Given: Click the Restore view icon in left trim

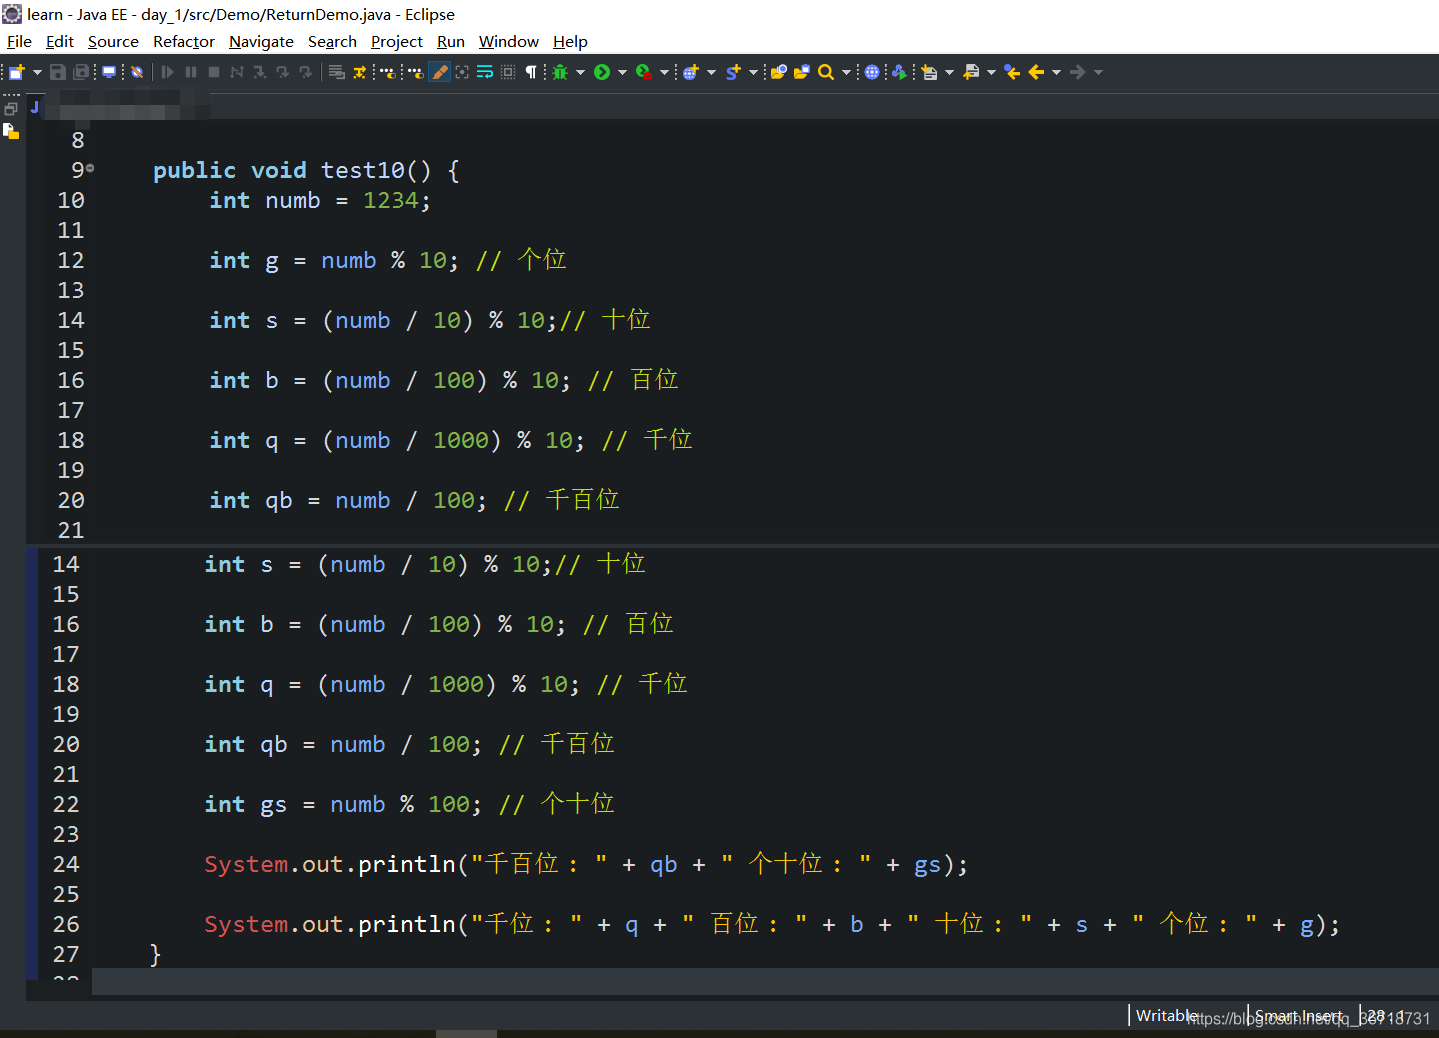Looking at the screenshot, I should [11, 108].
